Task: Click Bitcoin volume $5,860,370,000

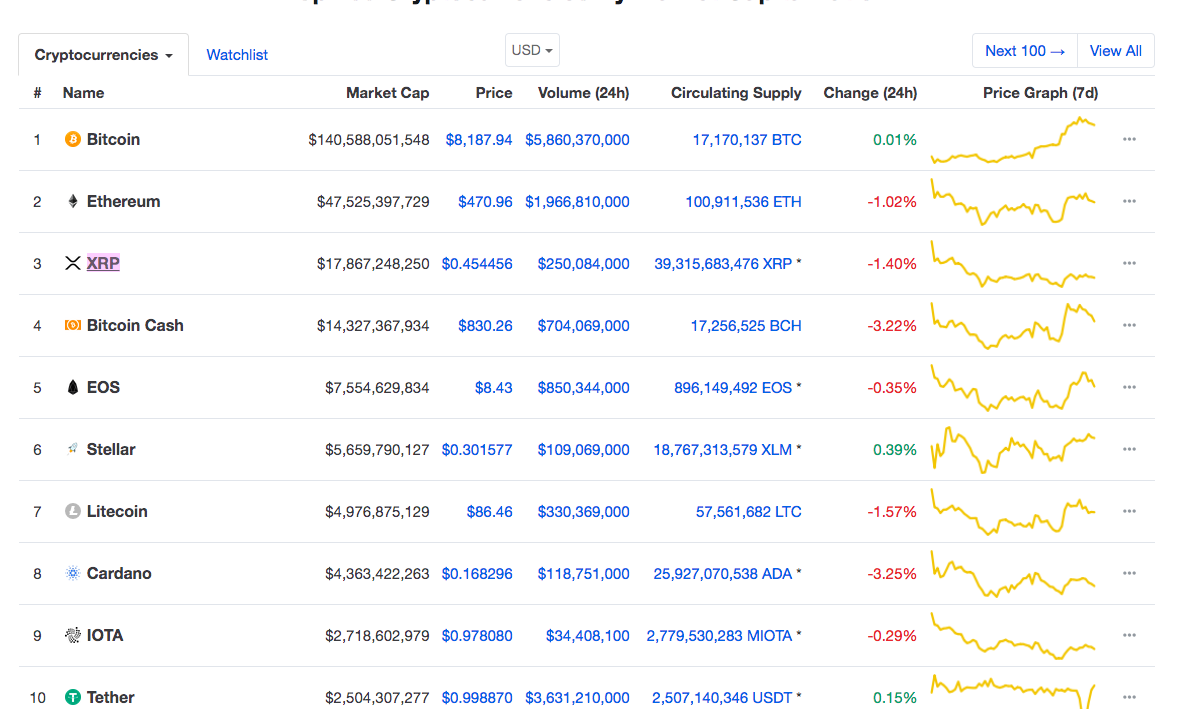Action: 577,140
